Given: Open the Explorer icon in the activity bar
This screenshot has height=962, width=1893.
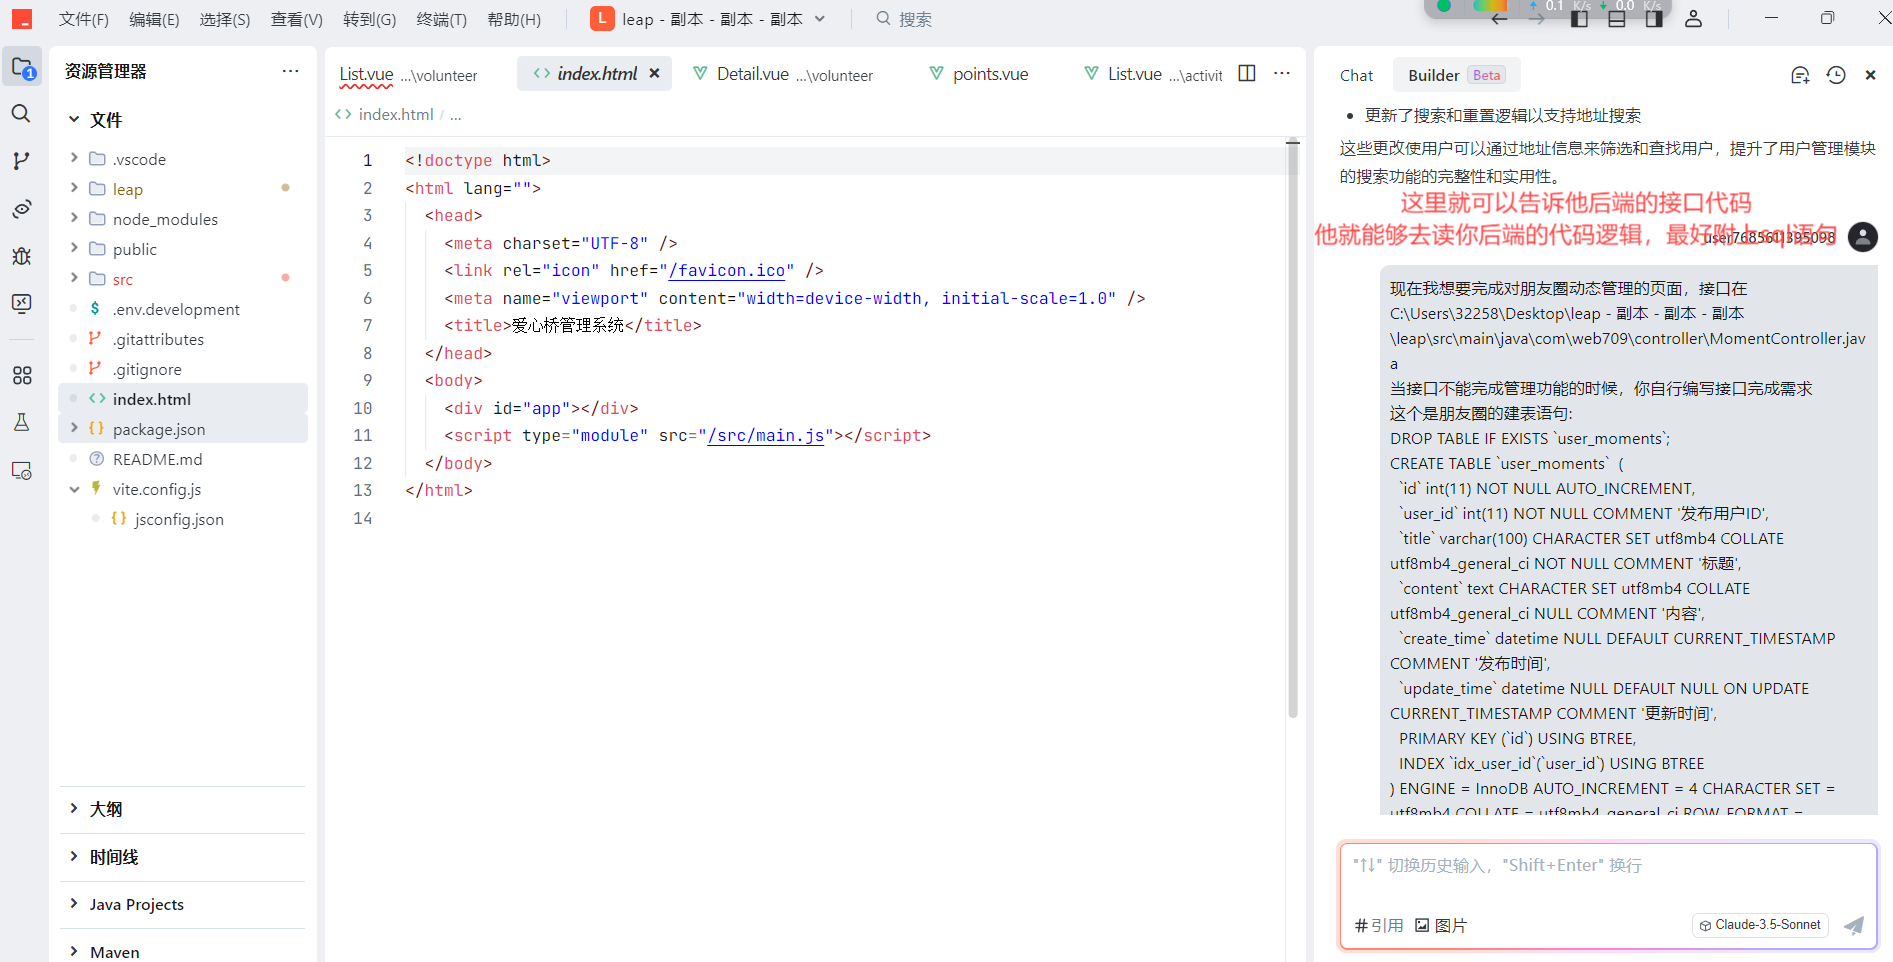Looking at the screenshot, I should coord(22,68).
